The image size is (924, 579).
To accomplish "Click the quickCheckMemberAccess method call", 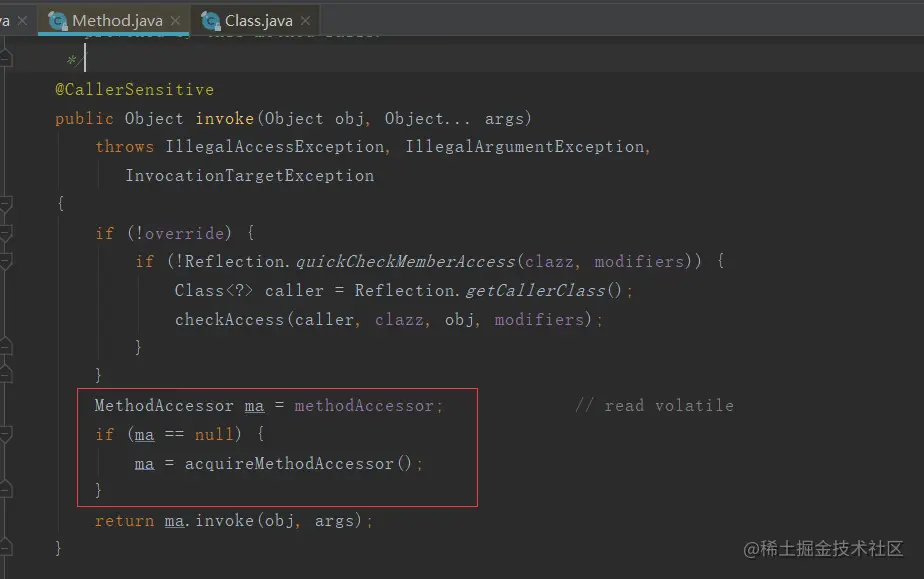I will [x=405, y=262].
